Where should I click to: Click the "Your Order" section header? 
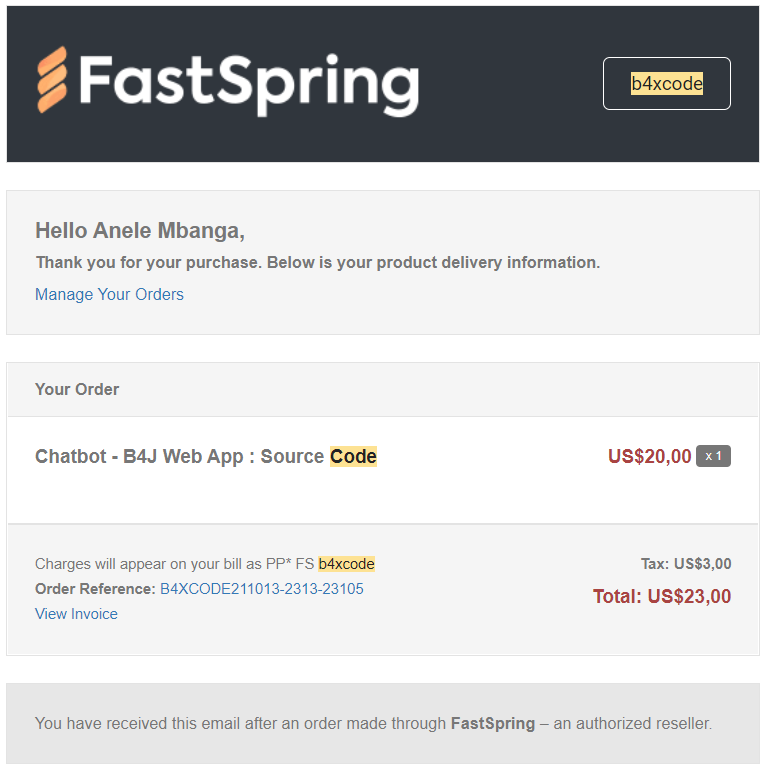(77, 389)
